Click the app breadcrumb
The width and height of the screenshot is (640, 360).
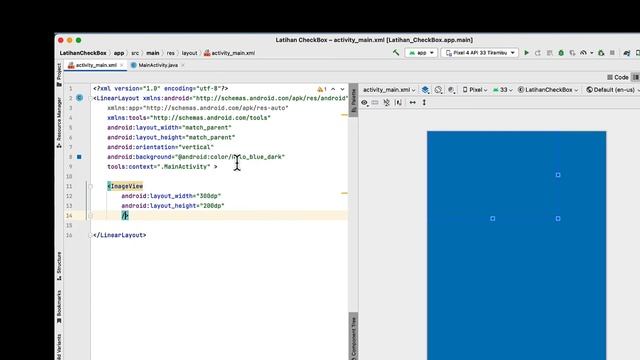click(119, 53)
